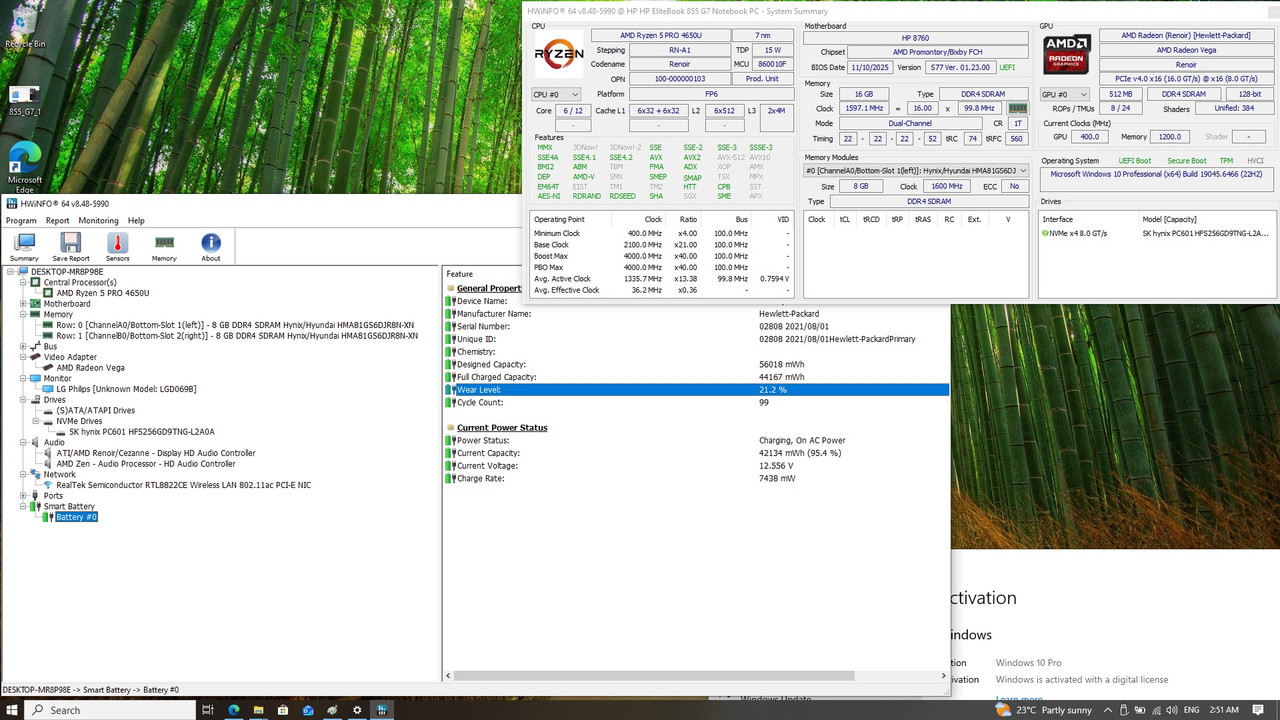The height and width of the screenshot is (720, 1280).
Task: Open the Windows Start menu
Action: point(11,710)
